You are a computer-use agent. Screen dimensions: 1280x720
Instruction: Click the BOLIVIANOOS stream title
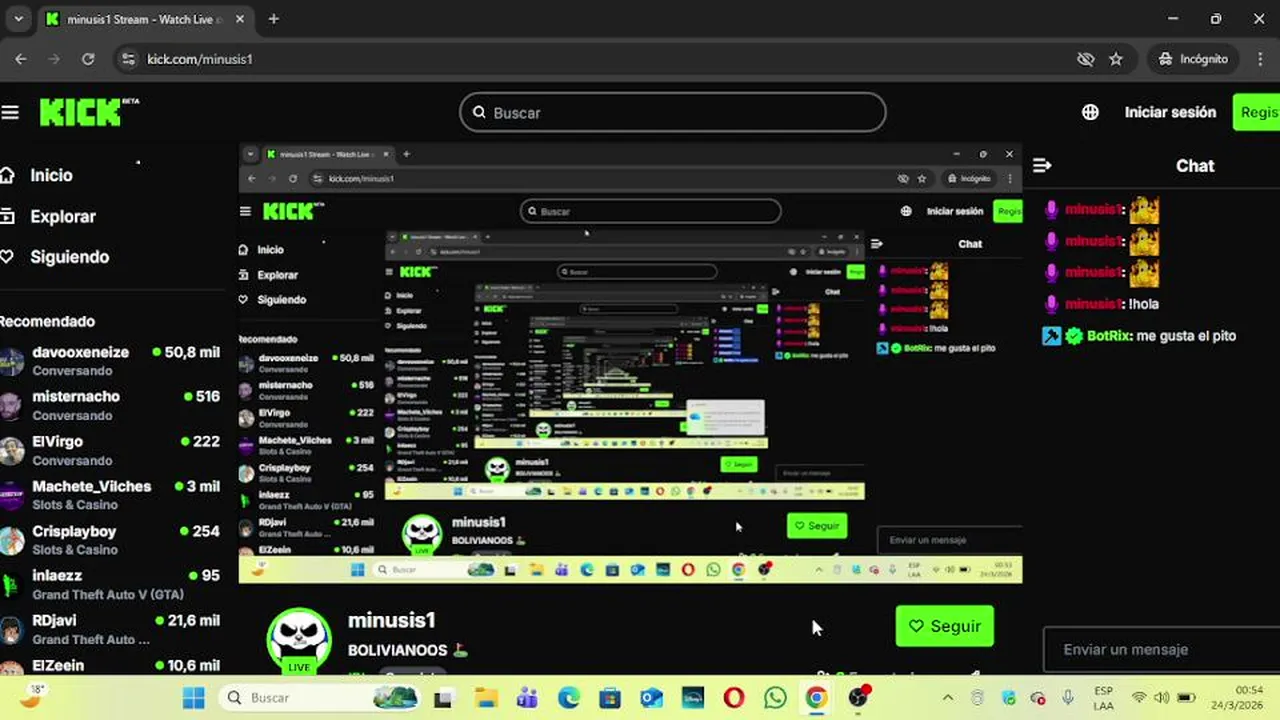(398, 650)
